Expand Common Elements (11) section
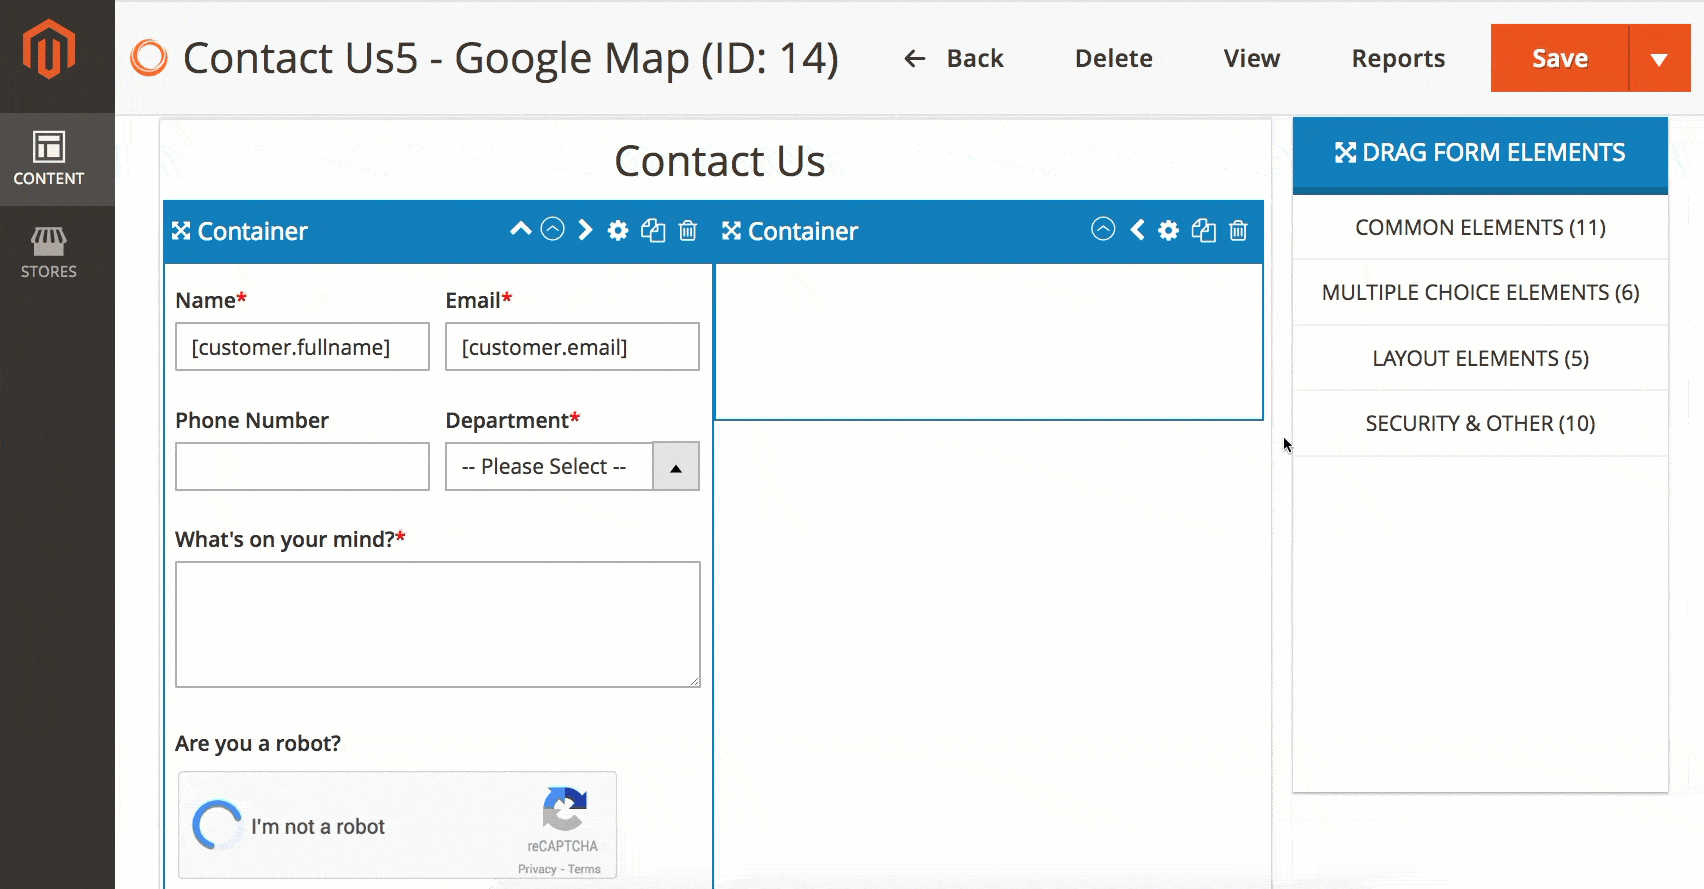 tap(1480, 228)
